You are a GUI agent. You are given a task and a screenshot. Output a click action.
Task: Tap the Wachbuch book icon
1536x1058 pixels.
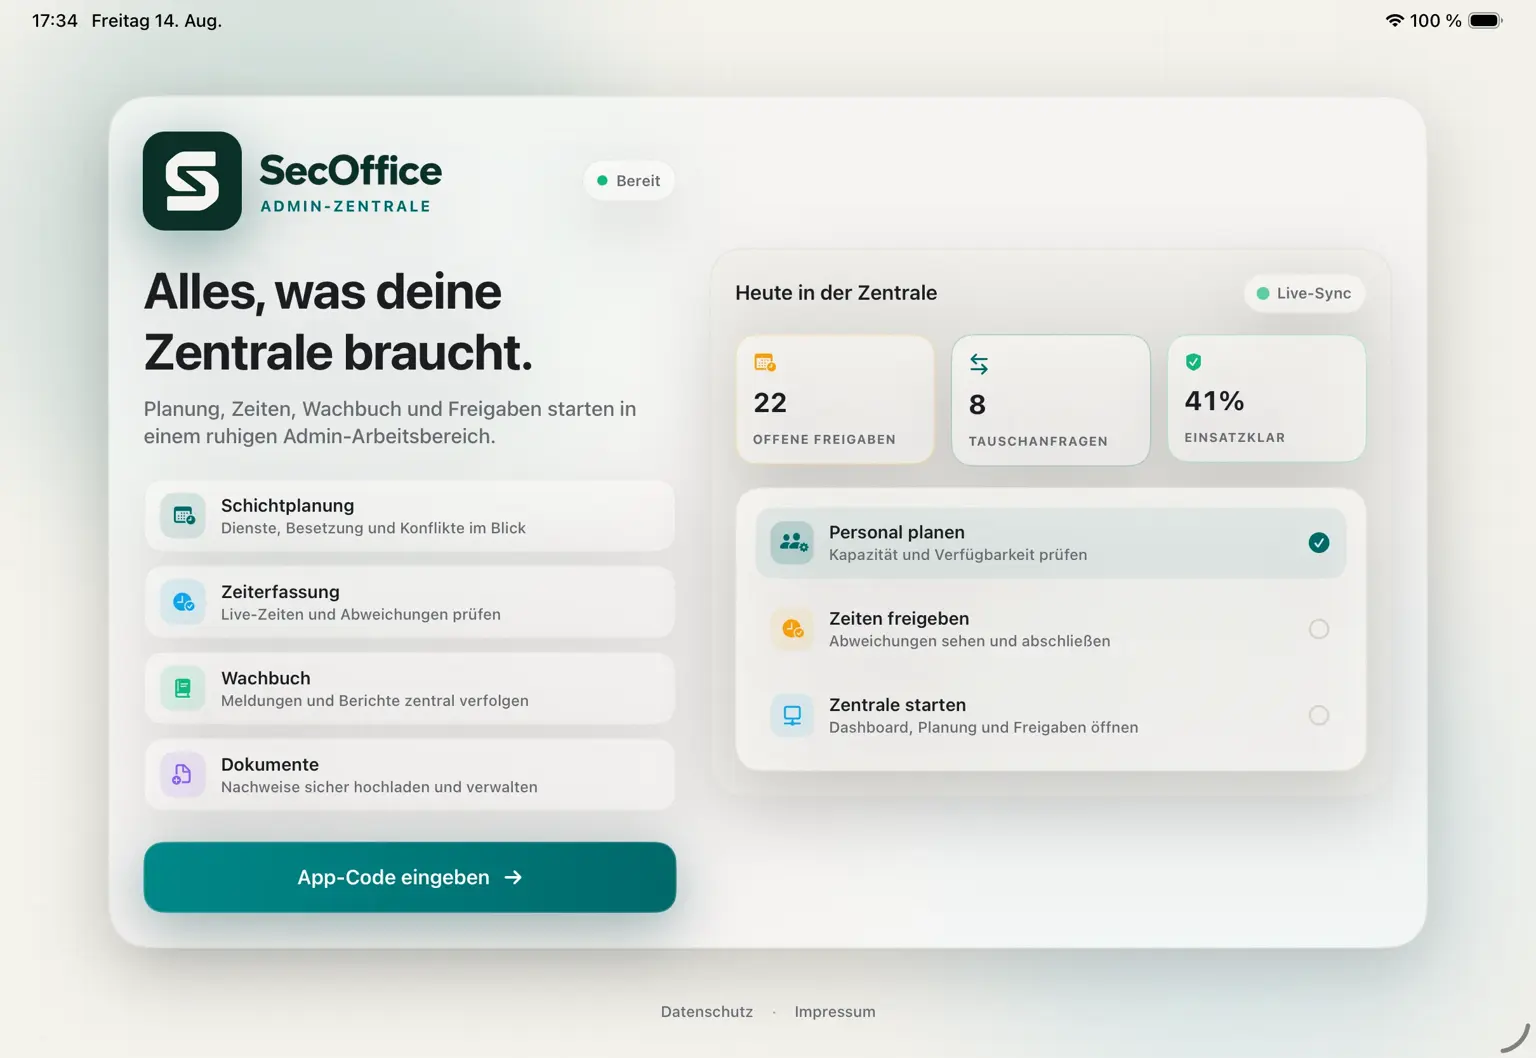click(x=183, y=688)
